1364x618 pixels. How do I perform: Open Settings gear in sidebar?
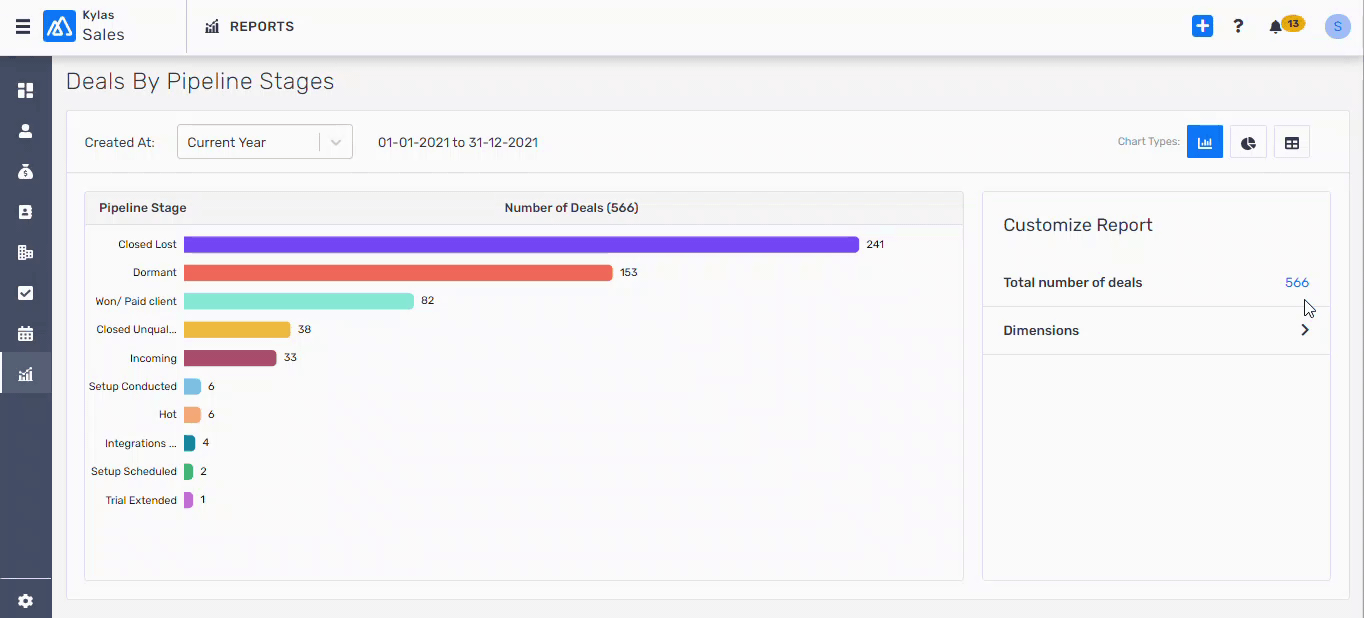(26, 601)
